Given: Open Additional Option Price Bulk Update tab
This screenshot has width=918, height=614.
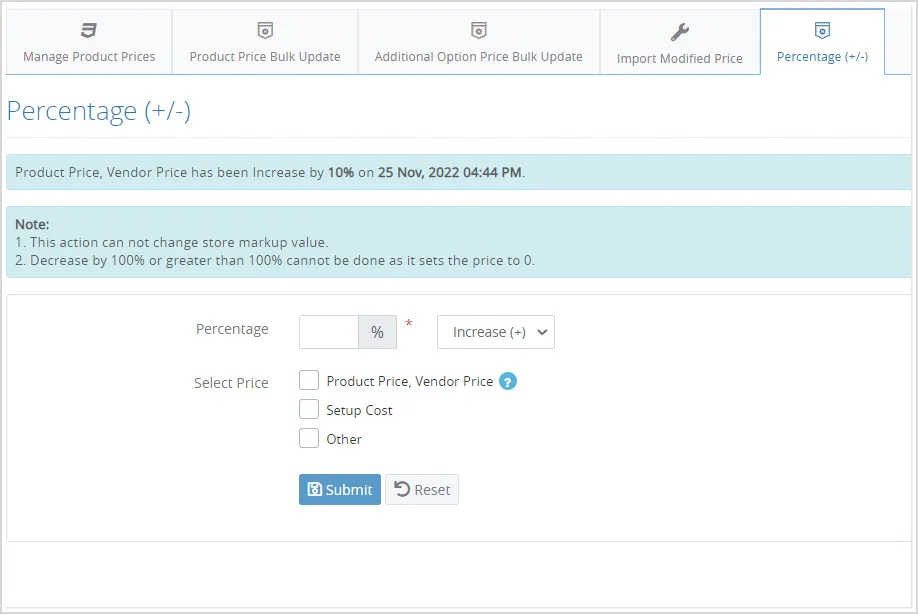Looking at the screenshot, I should coord(478,42).
